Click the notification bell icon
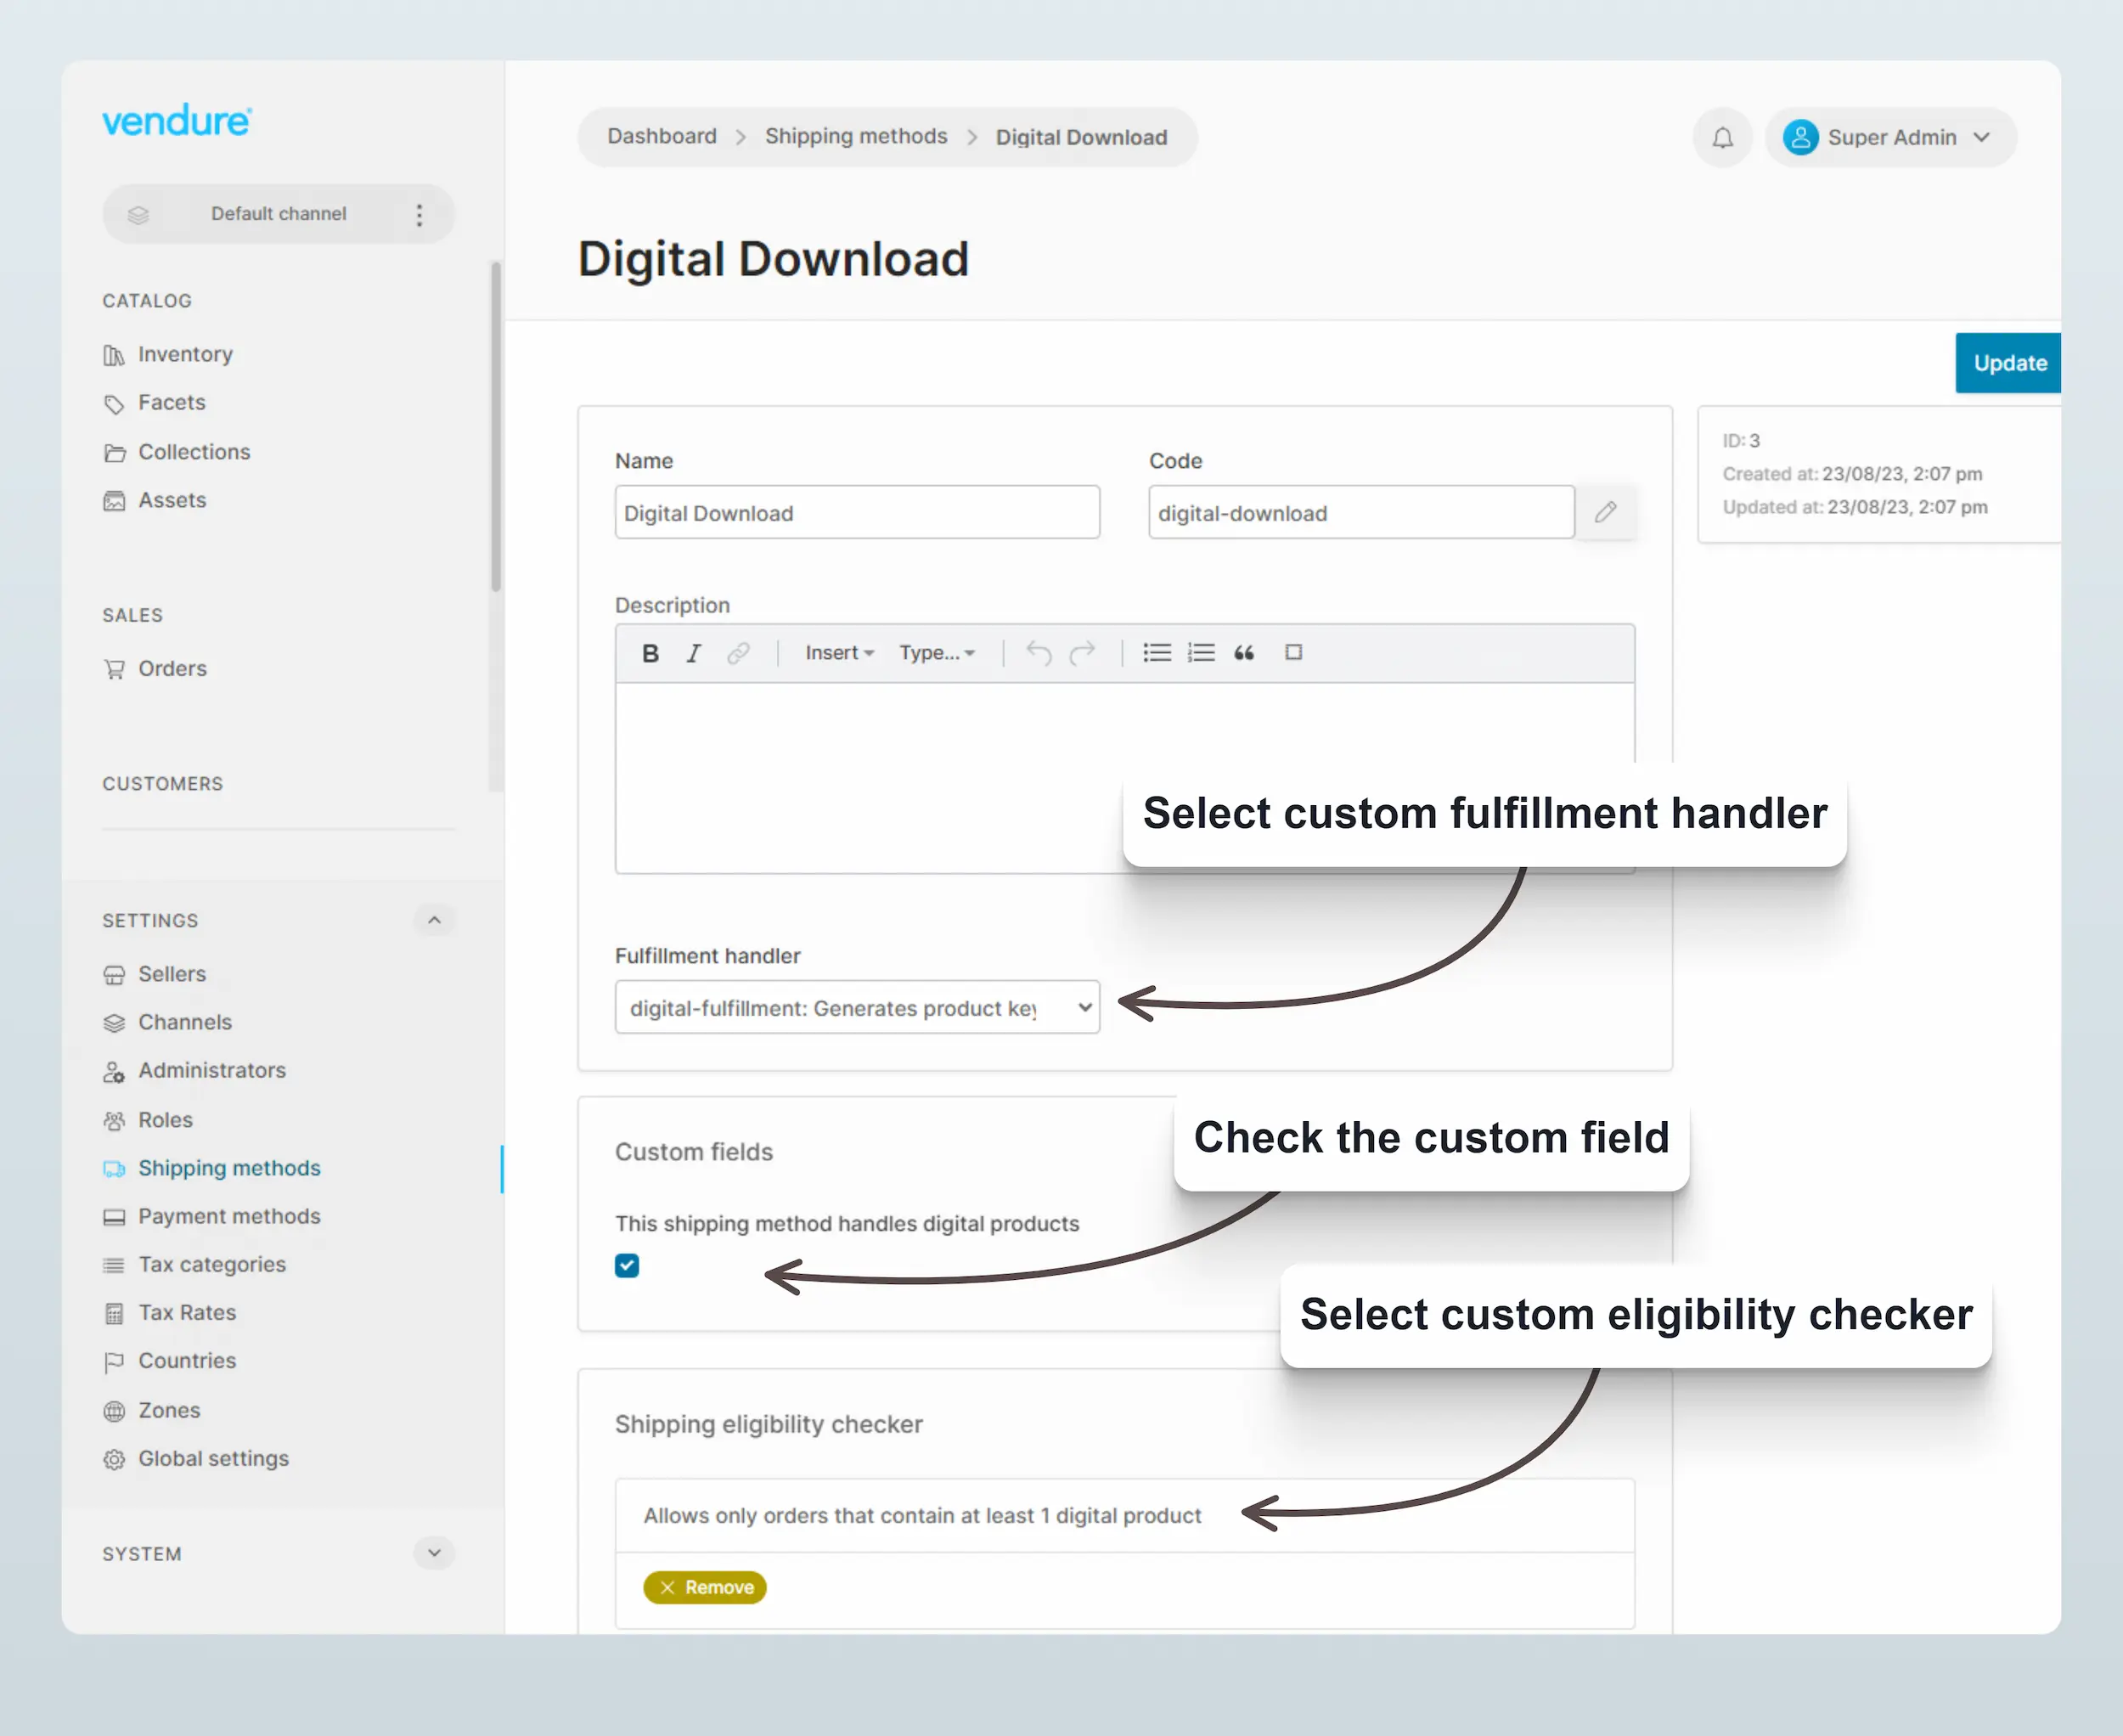This screenshot has width=2123, height=1736. 1722,137
